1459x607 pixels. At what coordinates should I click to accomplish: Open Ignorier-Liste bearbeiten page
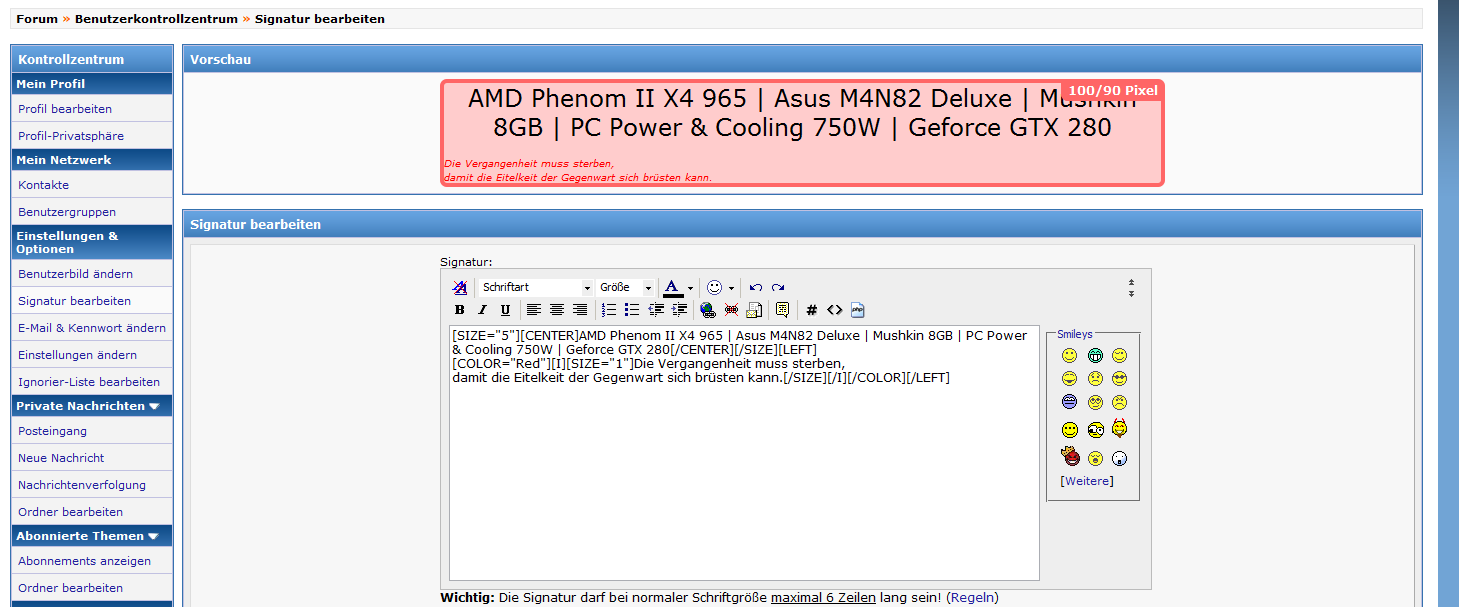(x=89, y=382)
